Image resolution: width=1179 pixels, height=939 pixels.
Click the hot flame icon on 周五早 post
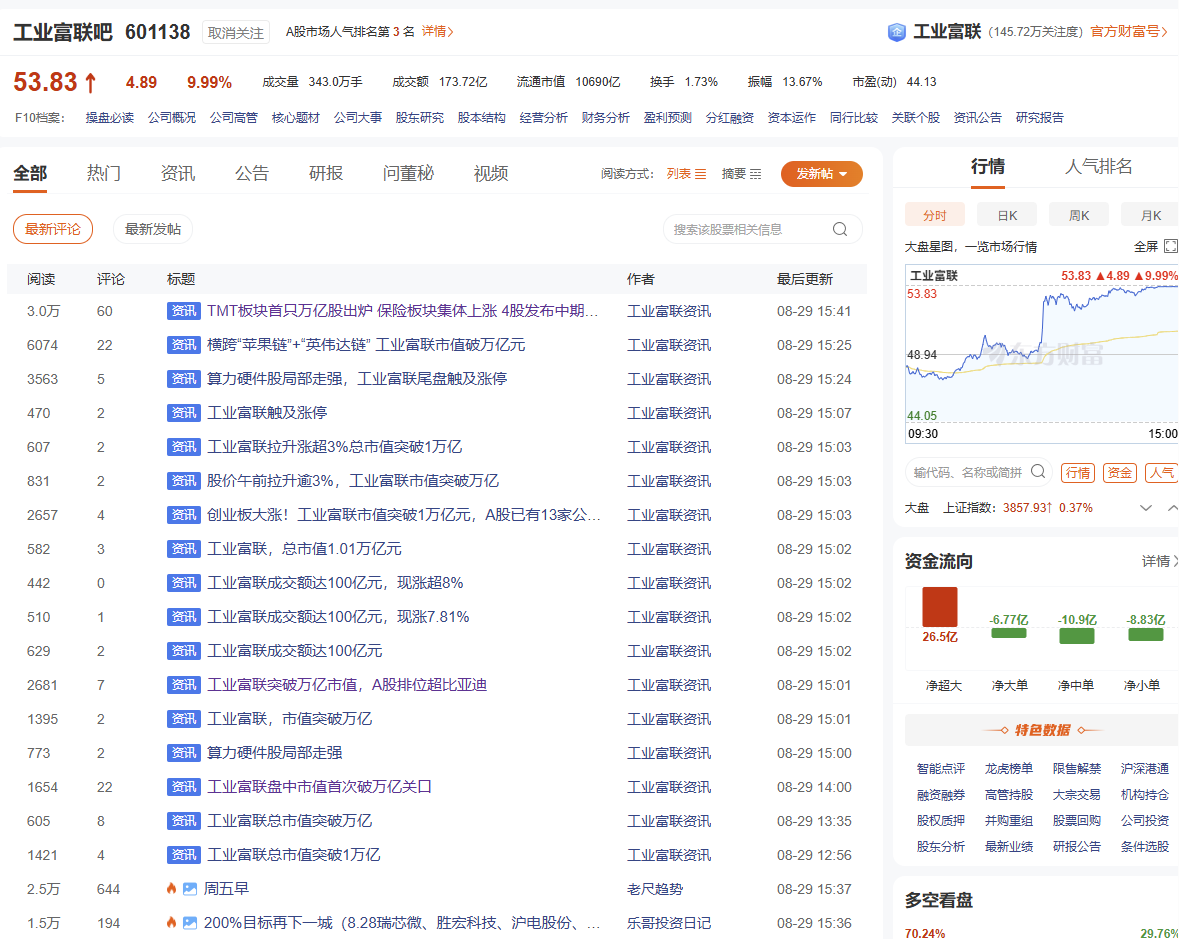(x=171, y=889)
